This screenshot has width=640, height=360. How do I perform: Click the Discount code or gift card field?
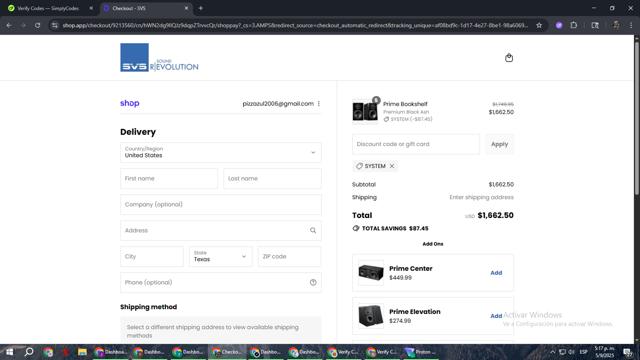coord(416,144)
